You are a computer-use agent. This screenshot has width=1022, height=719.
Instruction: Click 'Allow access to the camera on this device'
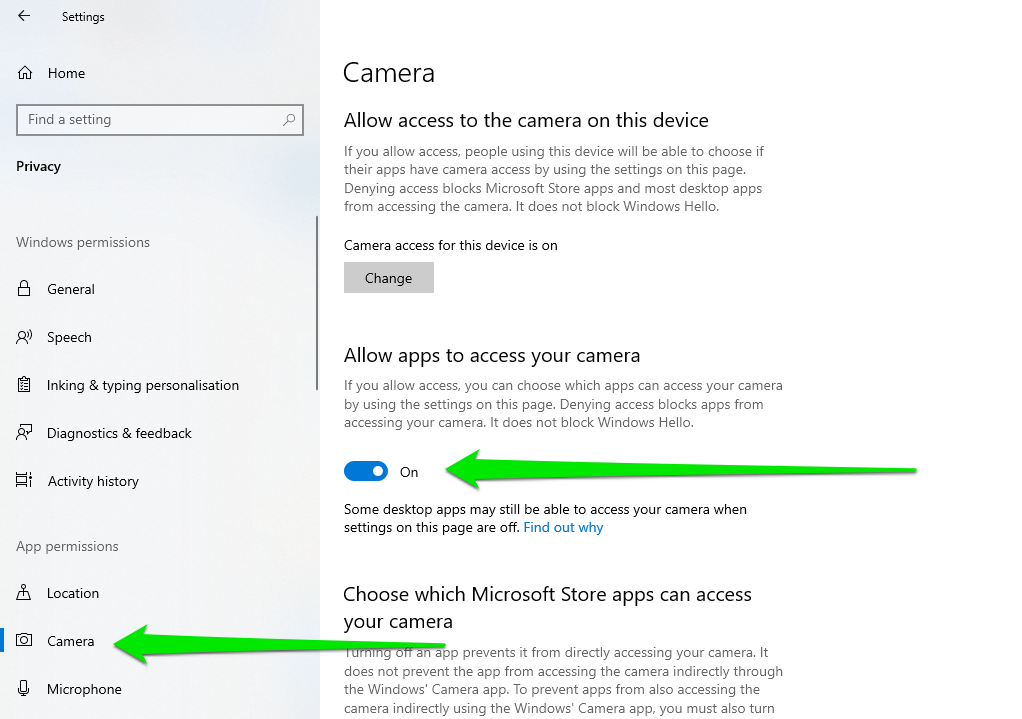tap(526, 120)
